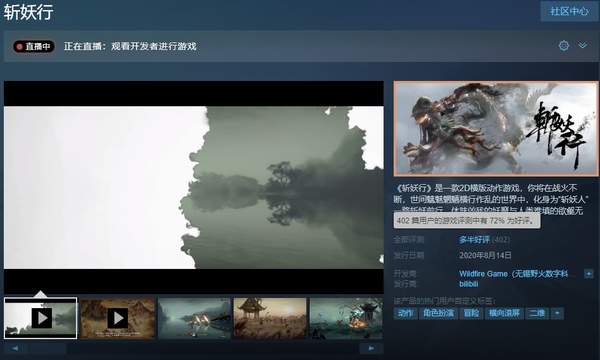Open bilibili publisher link

pos(469,284)
